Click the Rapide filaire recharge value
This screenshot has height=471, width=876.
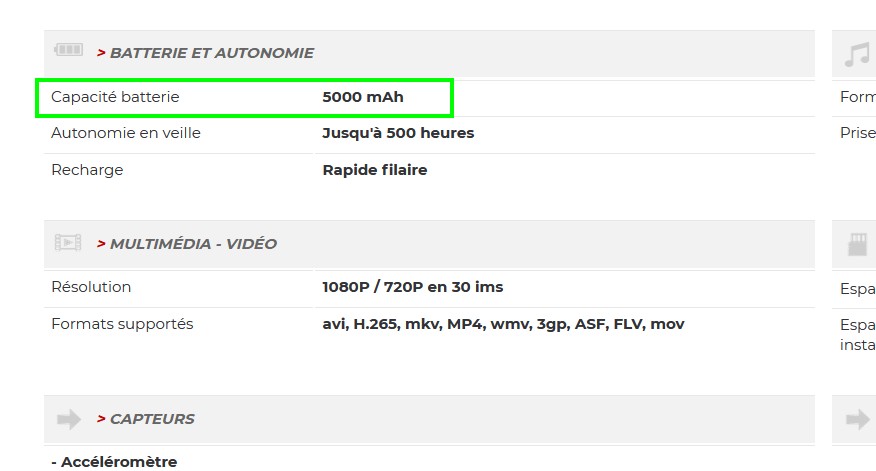point(374,170)
